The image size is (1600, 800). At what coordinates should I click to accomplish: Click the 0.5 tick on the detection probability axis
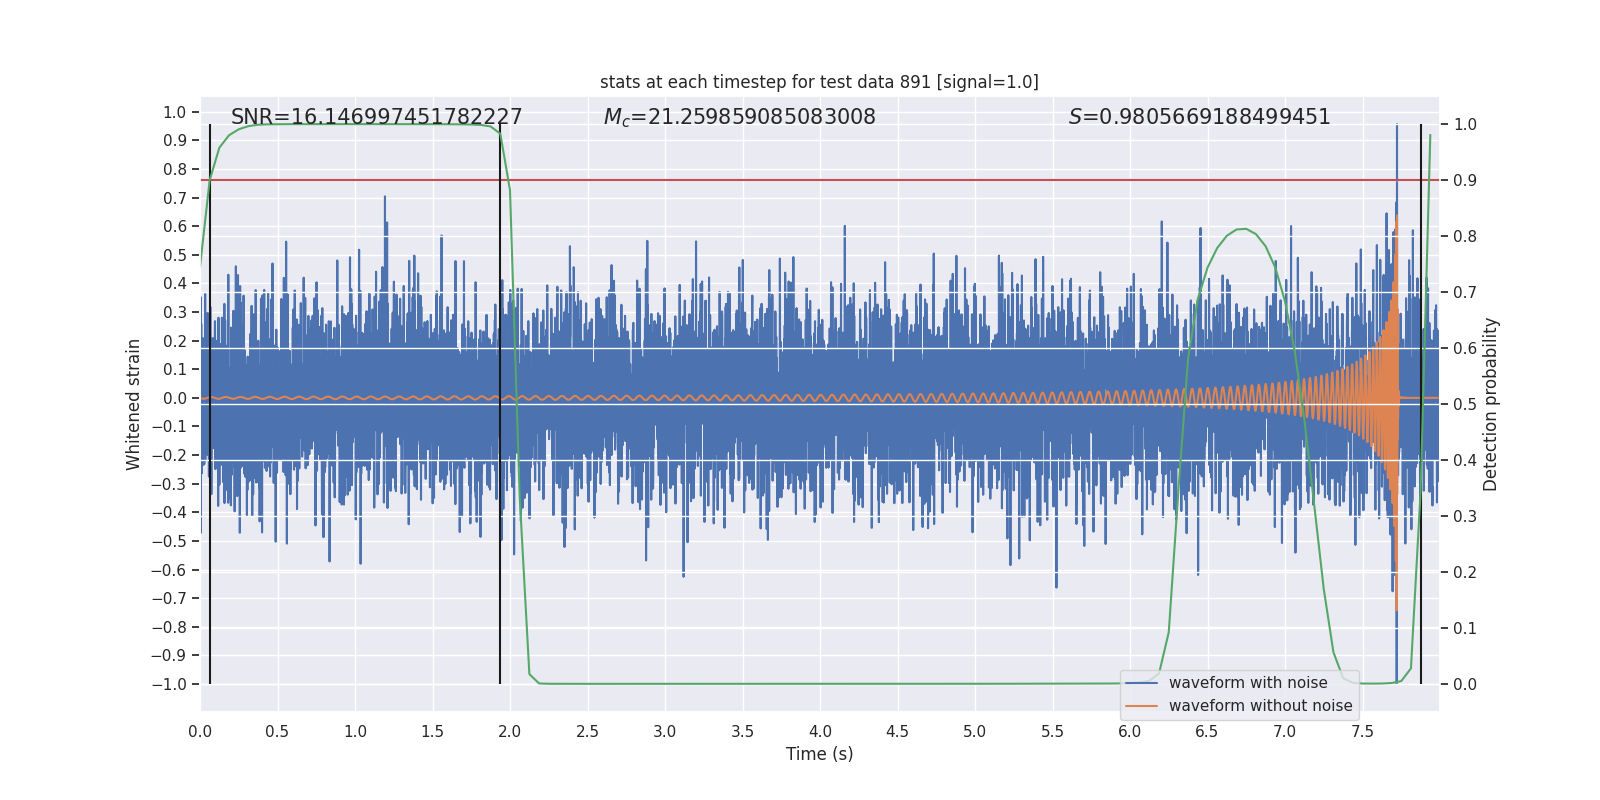point(1465,404)
